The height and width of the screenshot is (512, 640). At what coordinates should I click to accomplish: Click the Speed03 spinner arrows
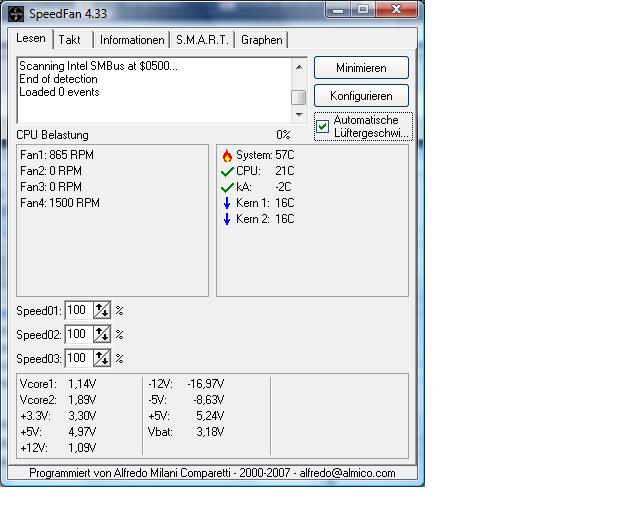[x=102, y=358]
